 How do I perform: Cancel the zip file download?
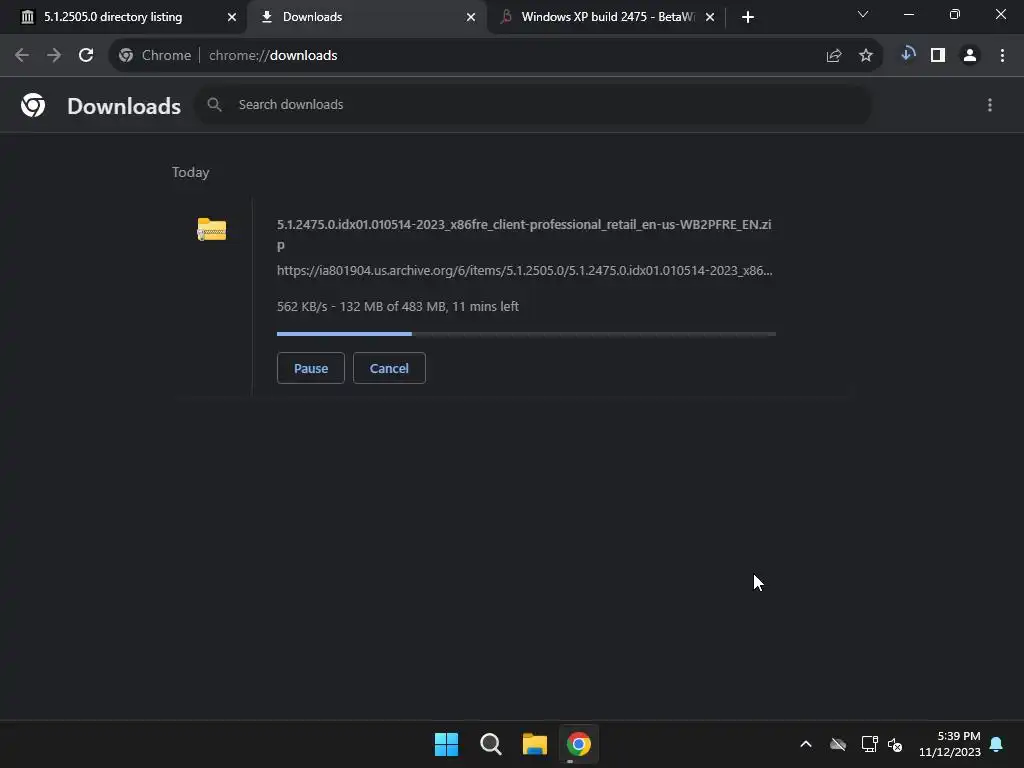pos(389,368)
